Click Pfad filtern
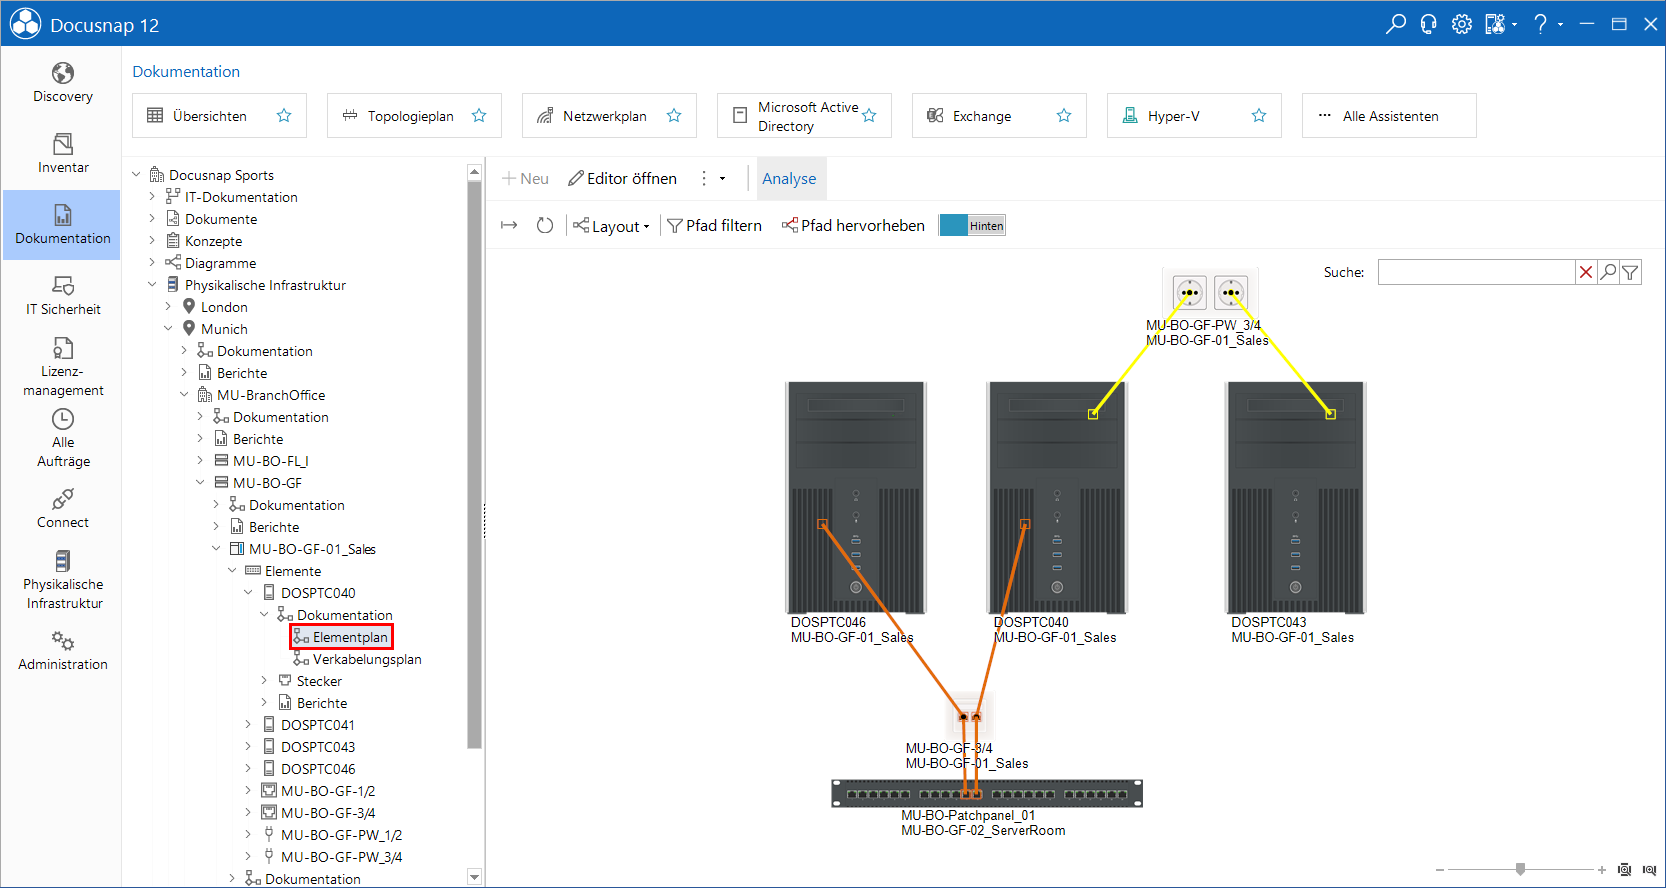 pos(714,226)
